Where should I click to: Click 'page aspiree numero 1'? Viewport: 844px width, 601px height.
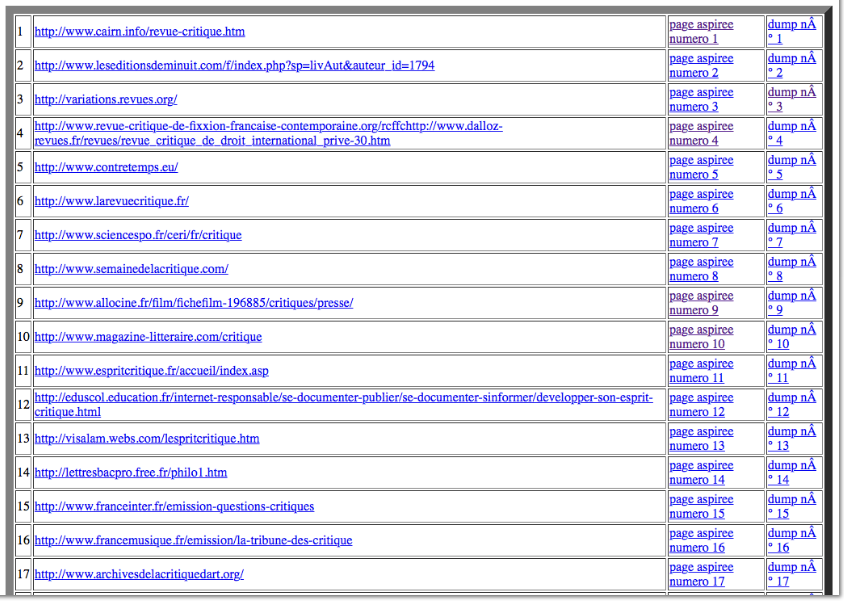coord(701,32)
